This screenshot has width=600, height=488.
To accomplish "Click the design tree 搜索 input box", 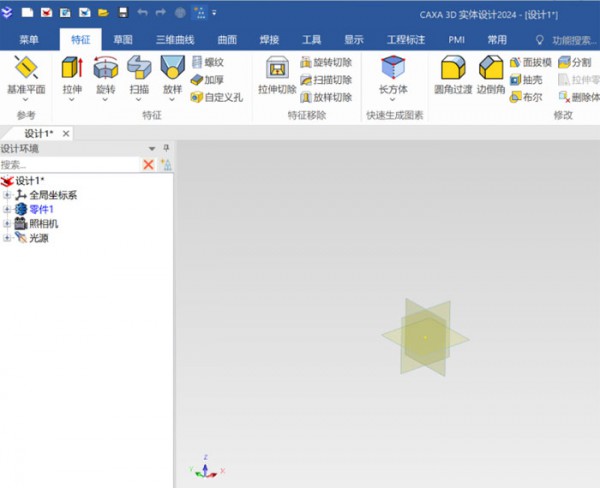I will [x=70, y=165].
